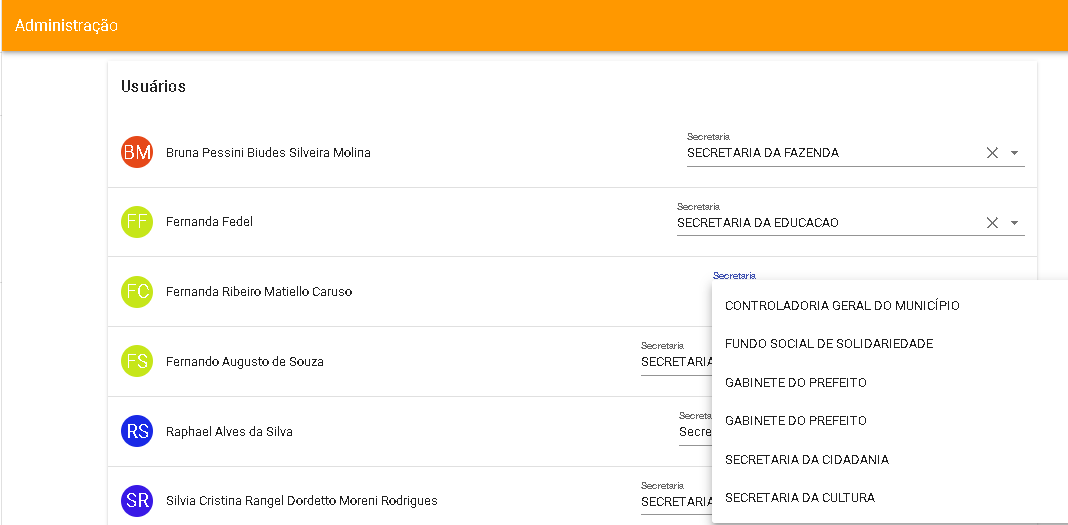Screen dimensions: 1068x525
Task: Click Silvia Cristina Rangel Dordetto Moreni Rodrigues
Action: 302,501
